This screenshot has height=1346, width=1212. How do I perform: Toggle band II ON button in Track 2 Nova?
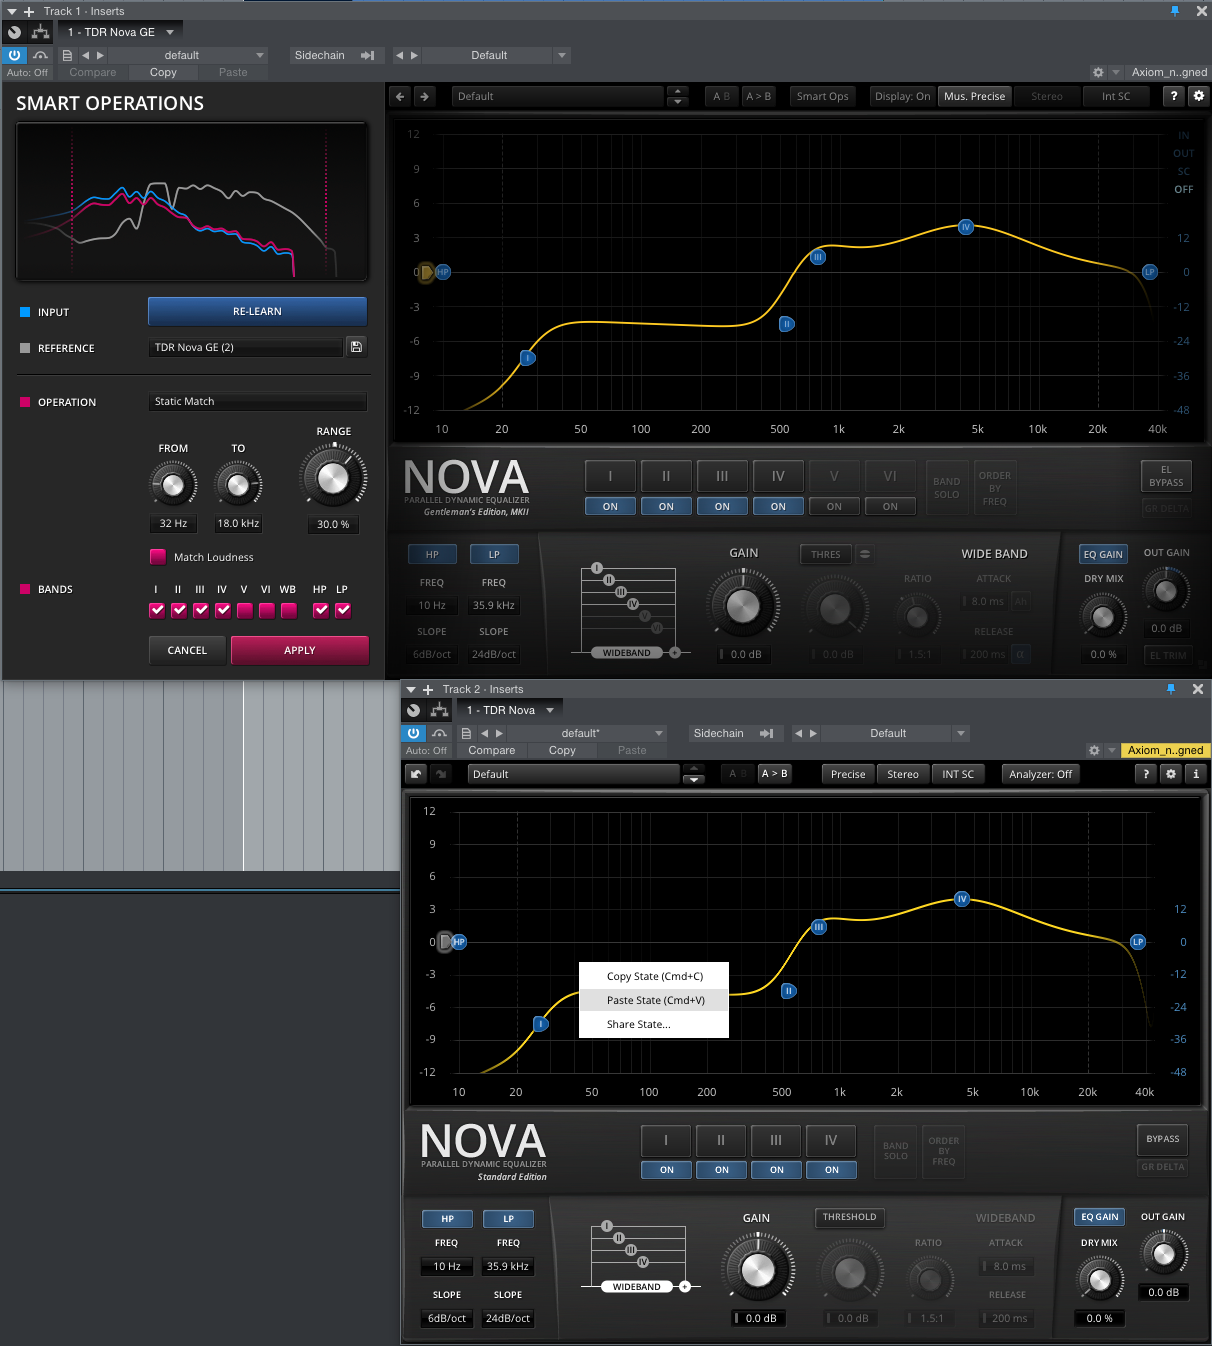(722, 1170)
